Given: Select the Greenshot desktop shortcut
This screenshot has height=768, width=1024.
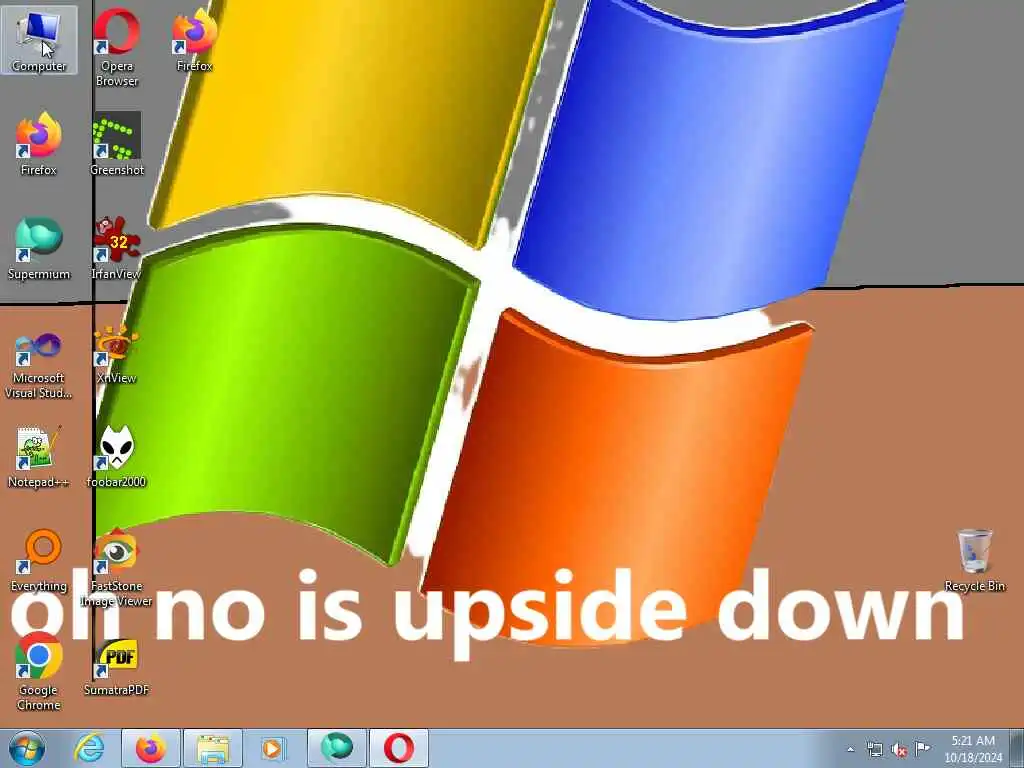Looking at the screenshot, I should coord(117,144).
